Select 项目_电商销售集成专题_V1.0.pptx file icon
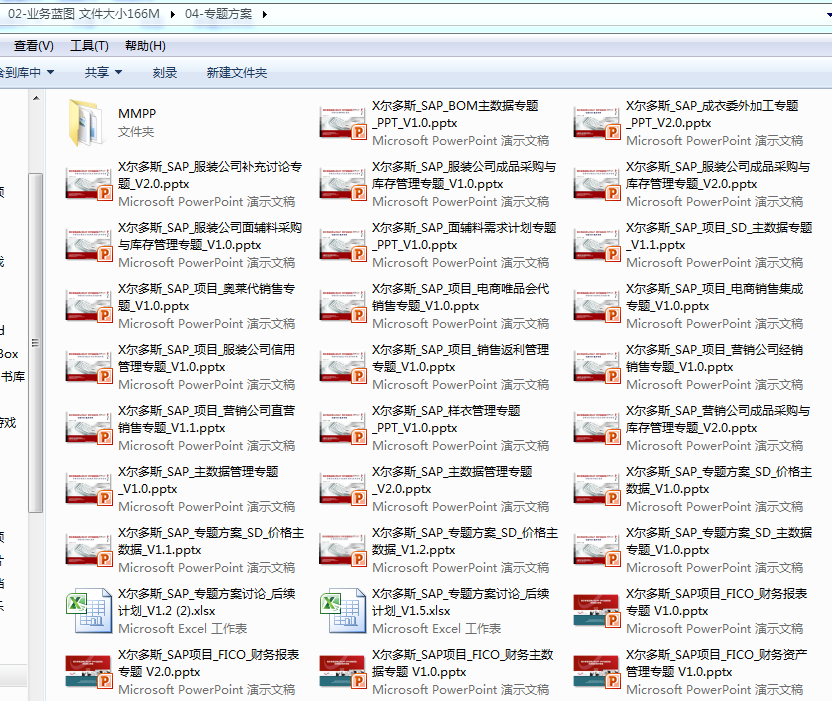The height and width of the screenshot is (701, 832). [597, 306]
